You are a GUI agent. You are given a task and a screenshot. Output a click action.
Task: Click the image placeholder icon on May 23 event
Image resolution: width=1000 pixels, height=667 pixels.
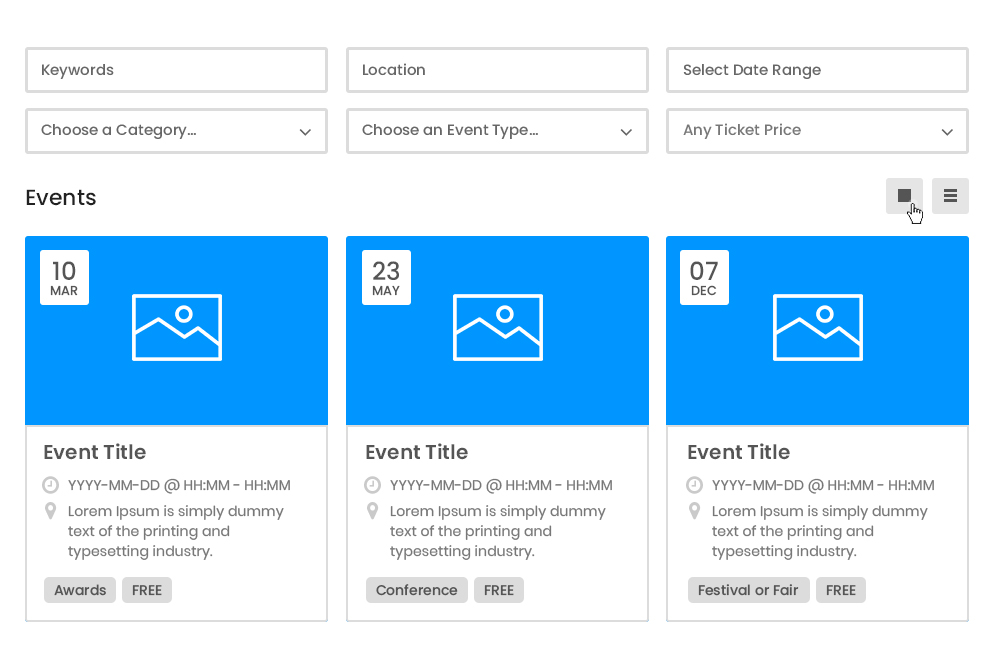(x=498, y=327)
